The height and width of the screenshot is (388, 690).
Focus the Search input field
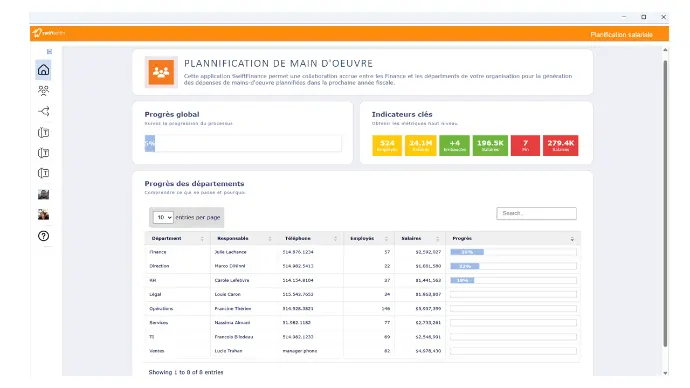tap(536, 213)
